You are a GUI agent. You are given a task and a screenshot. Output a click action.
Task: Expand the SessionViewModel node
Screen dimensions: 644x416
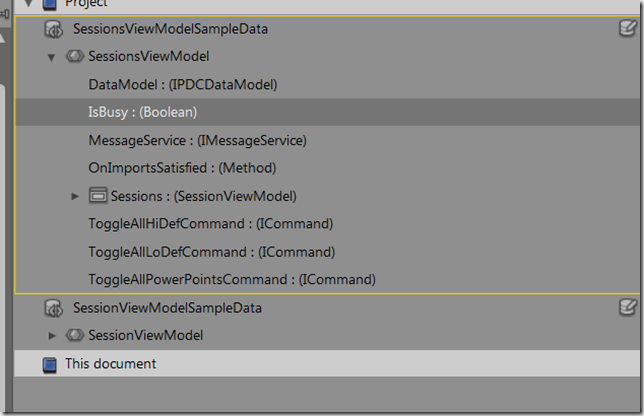(x=52, y=336)
